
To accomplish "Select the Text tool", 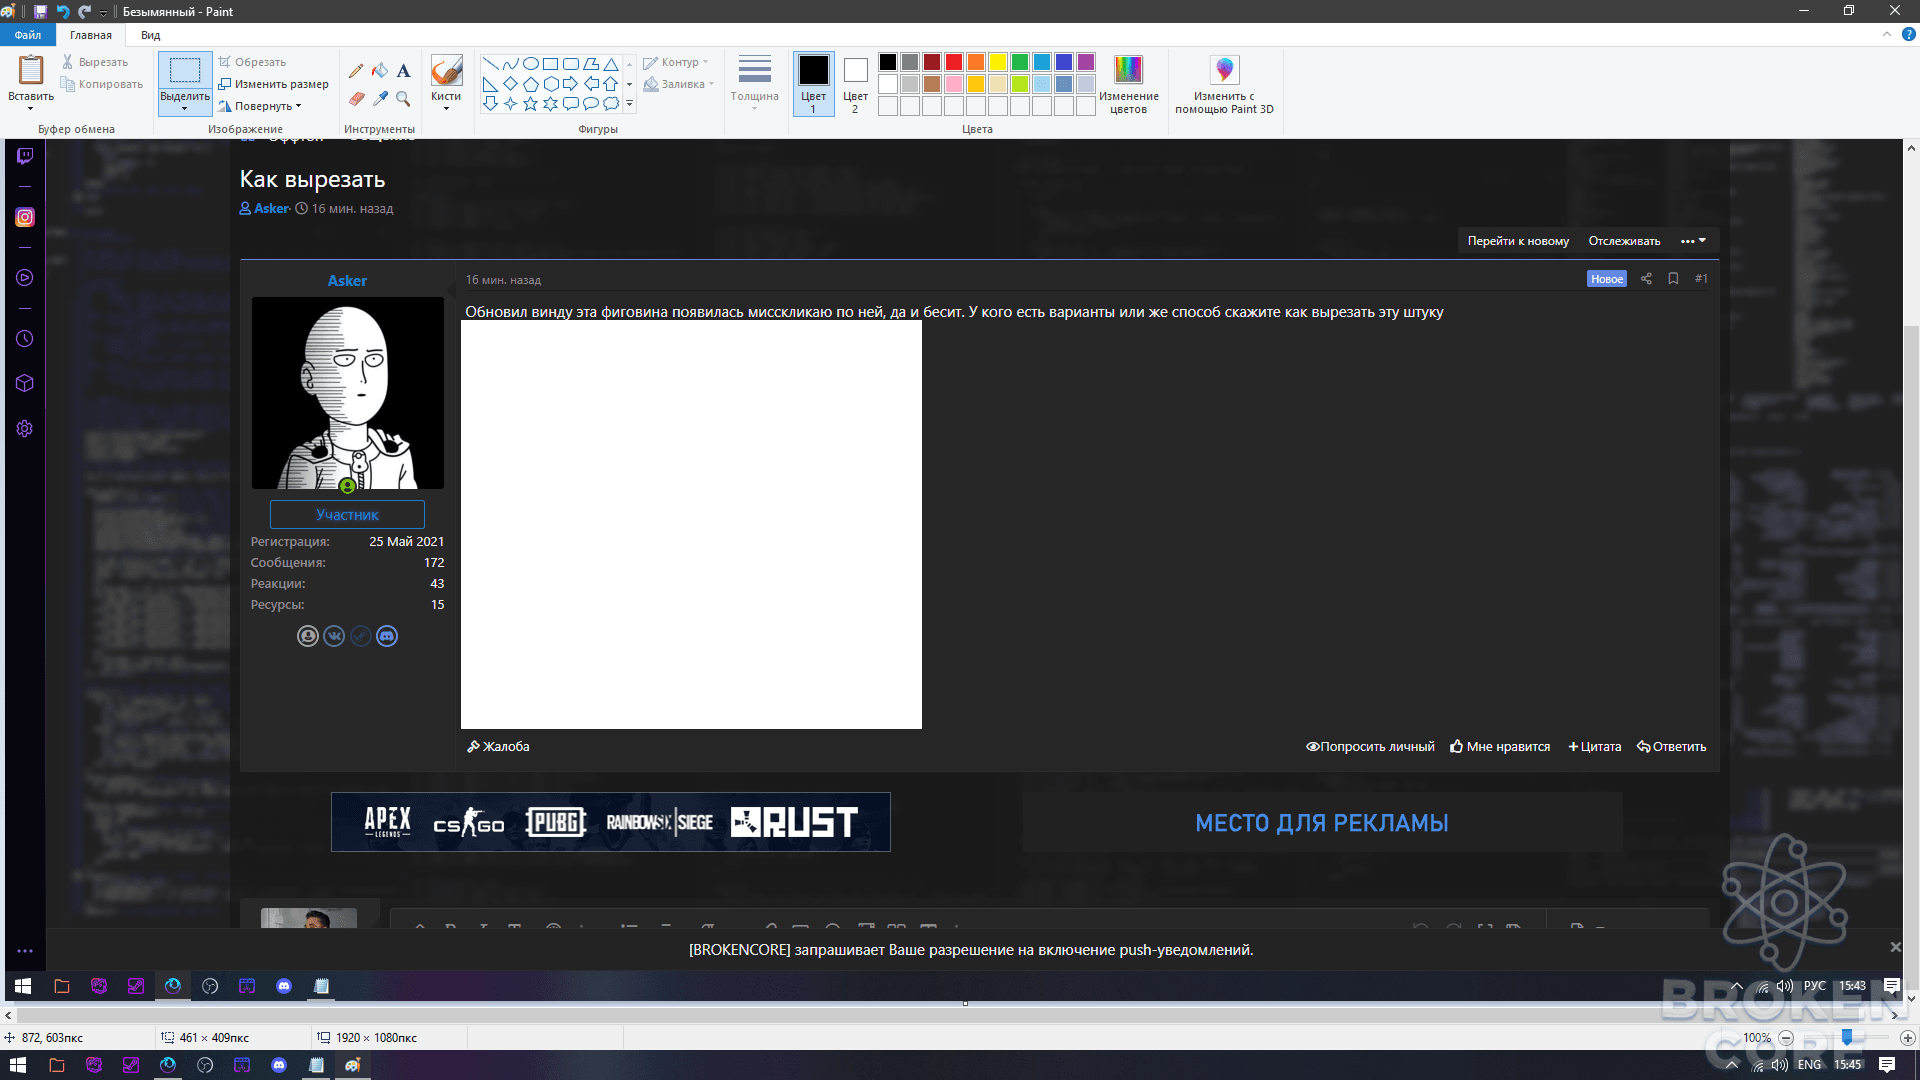I will (403, 71).
